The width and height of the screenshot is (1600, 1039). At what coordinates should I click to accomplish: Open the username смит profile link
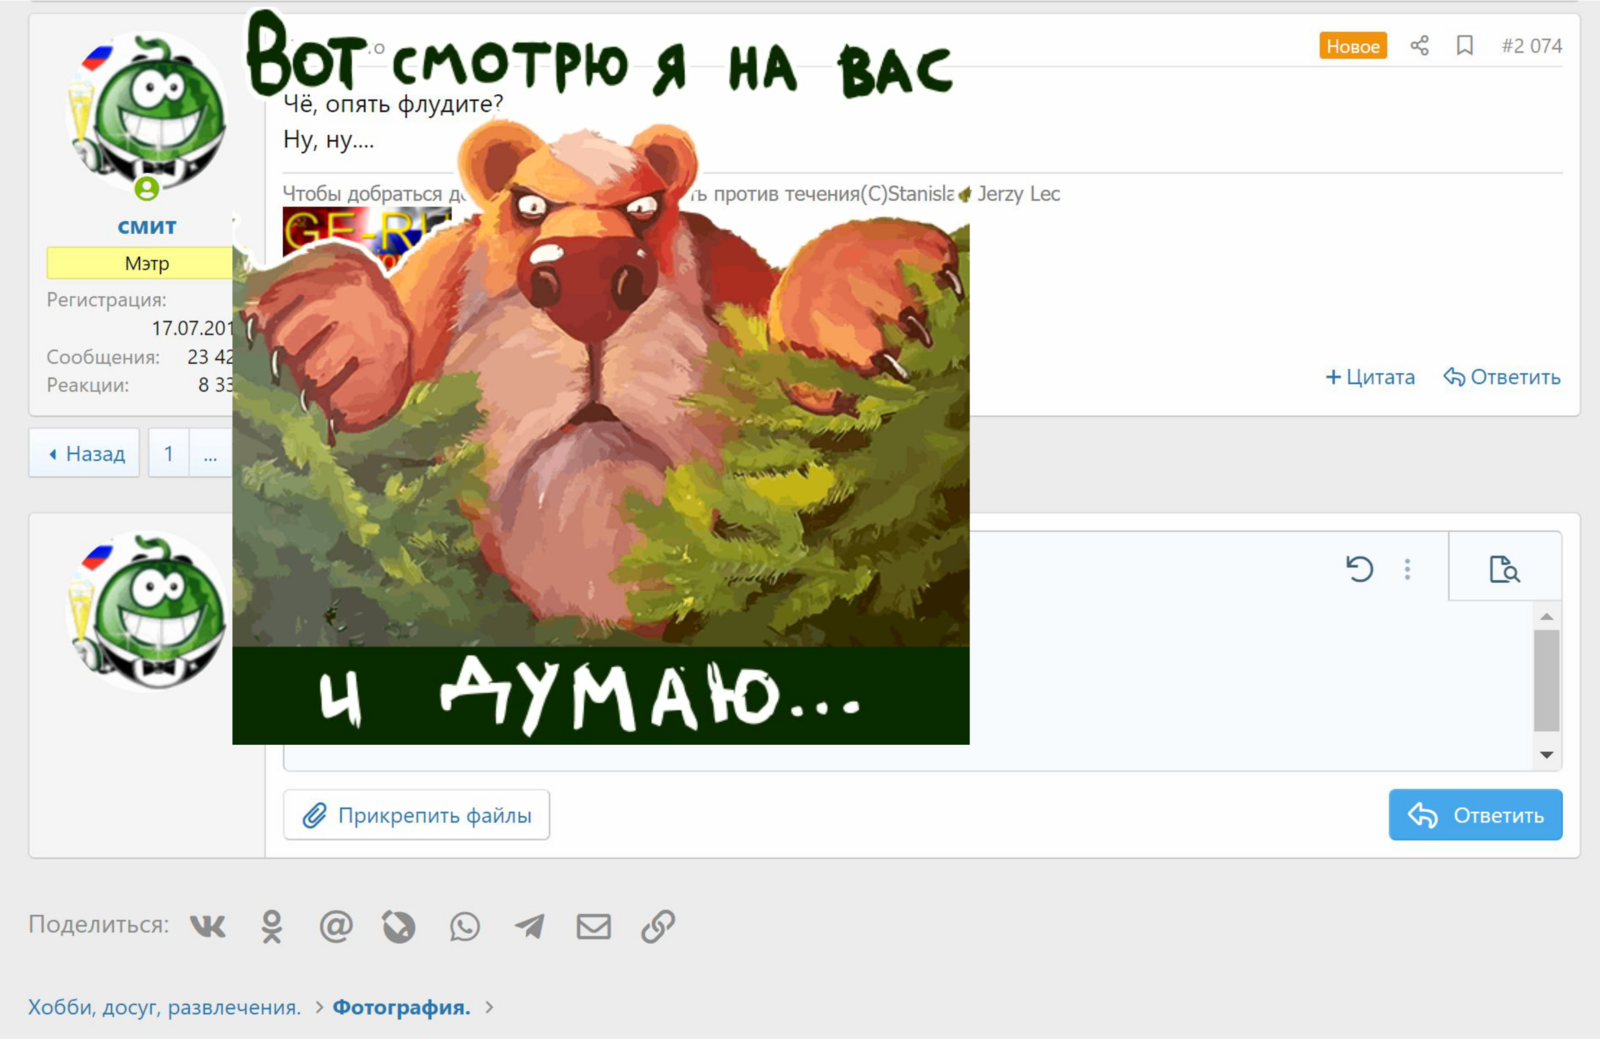pyautogui.click(x=147, y=227)
